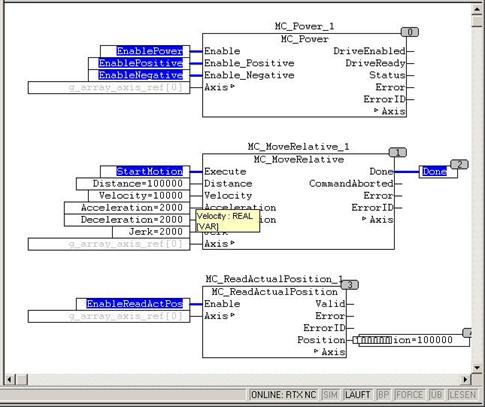Toggle the StartMotion input variable

coord(145,171)
